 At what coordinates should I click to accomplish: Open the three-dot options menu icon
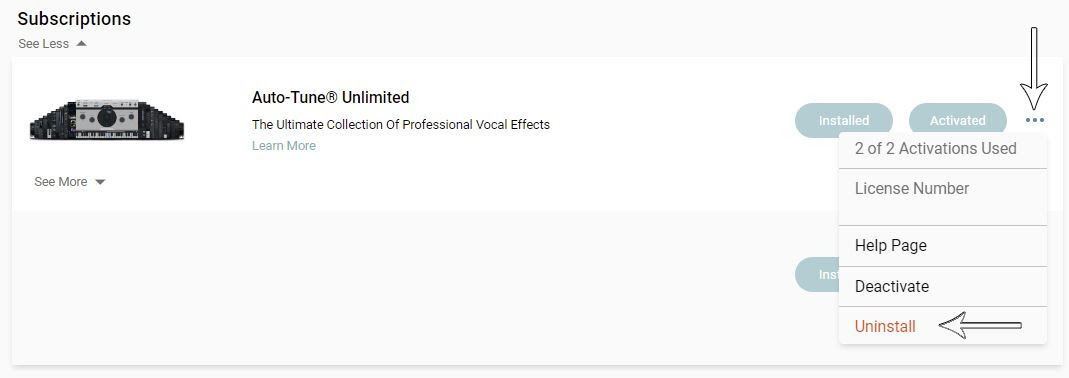click(x=1034, y=120)
